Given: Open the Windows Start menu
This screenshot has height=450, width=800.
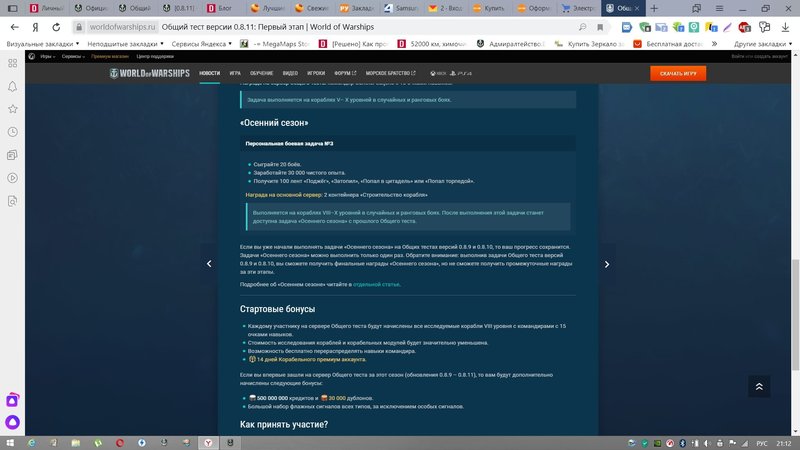Looking at the screenshot, I should point(10,443).
